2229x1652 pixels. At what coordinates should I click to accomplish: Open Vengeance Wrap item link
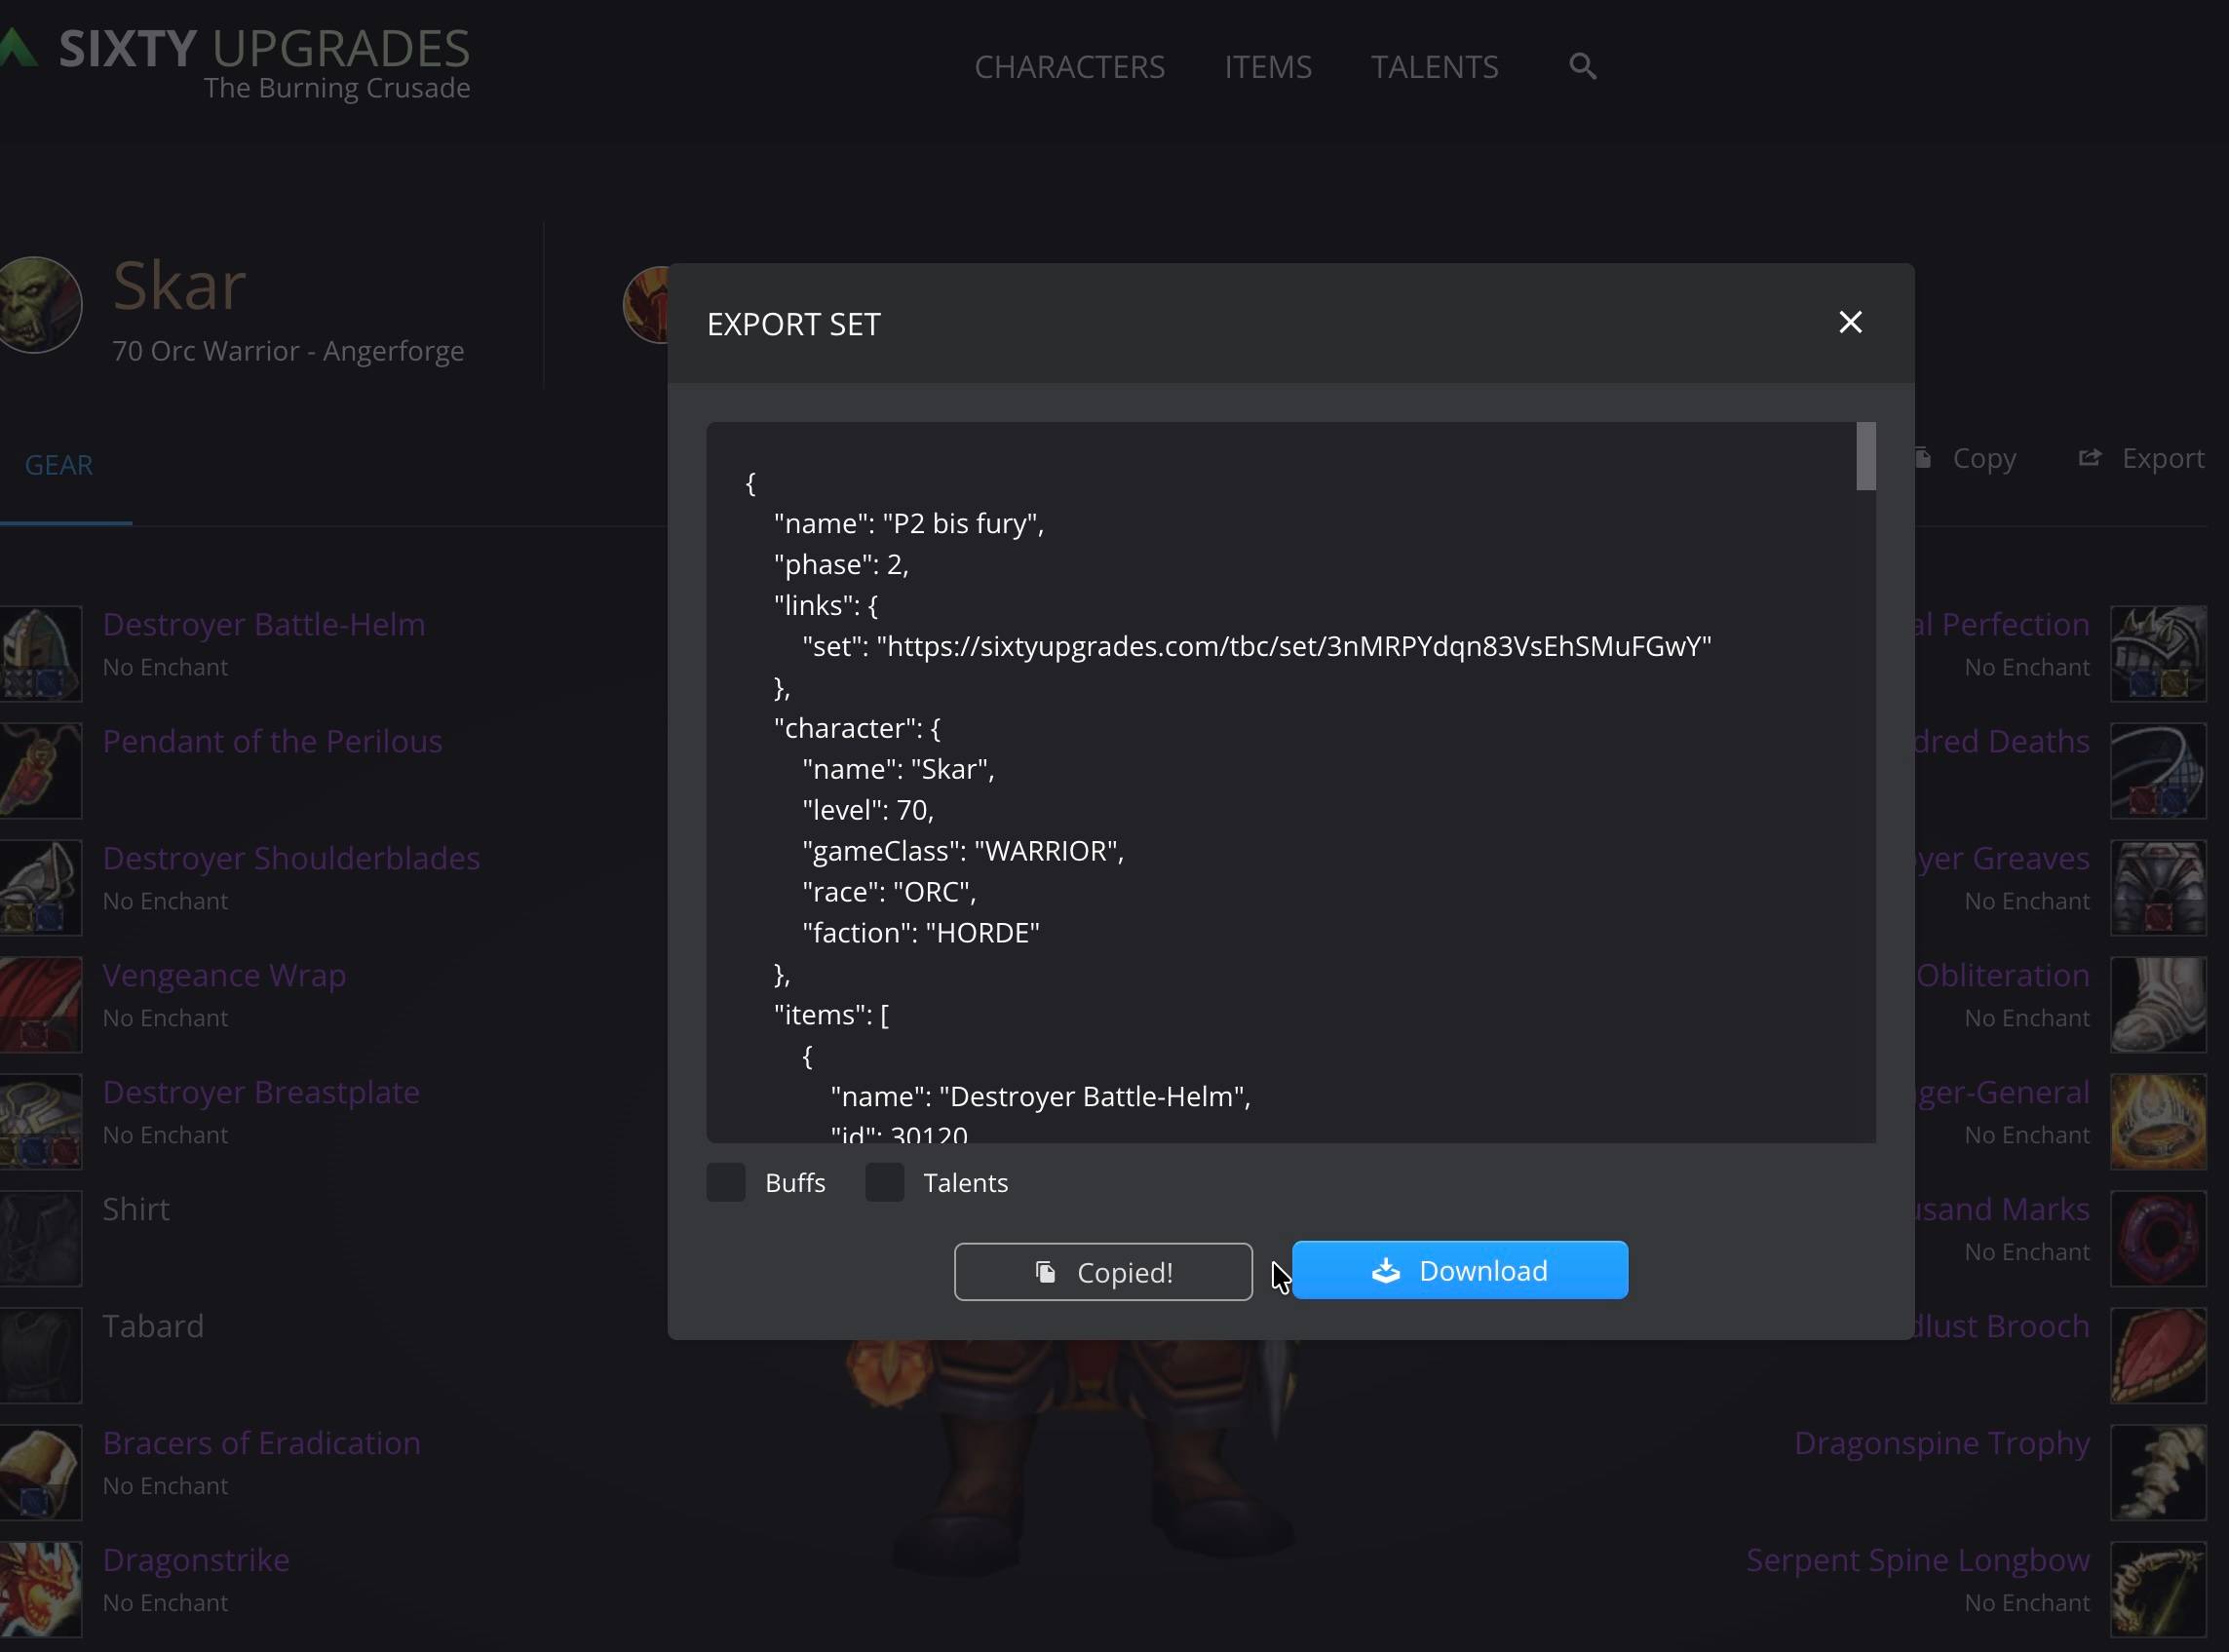[x=224, y=975]
